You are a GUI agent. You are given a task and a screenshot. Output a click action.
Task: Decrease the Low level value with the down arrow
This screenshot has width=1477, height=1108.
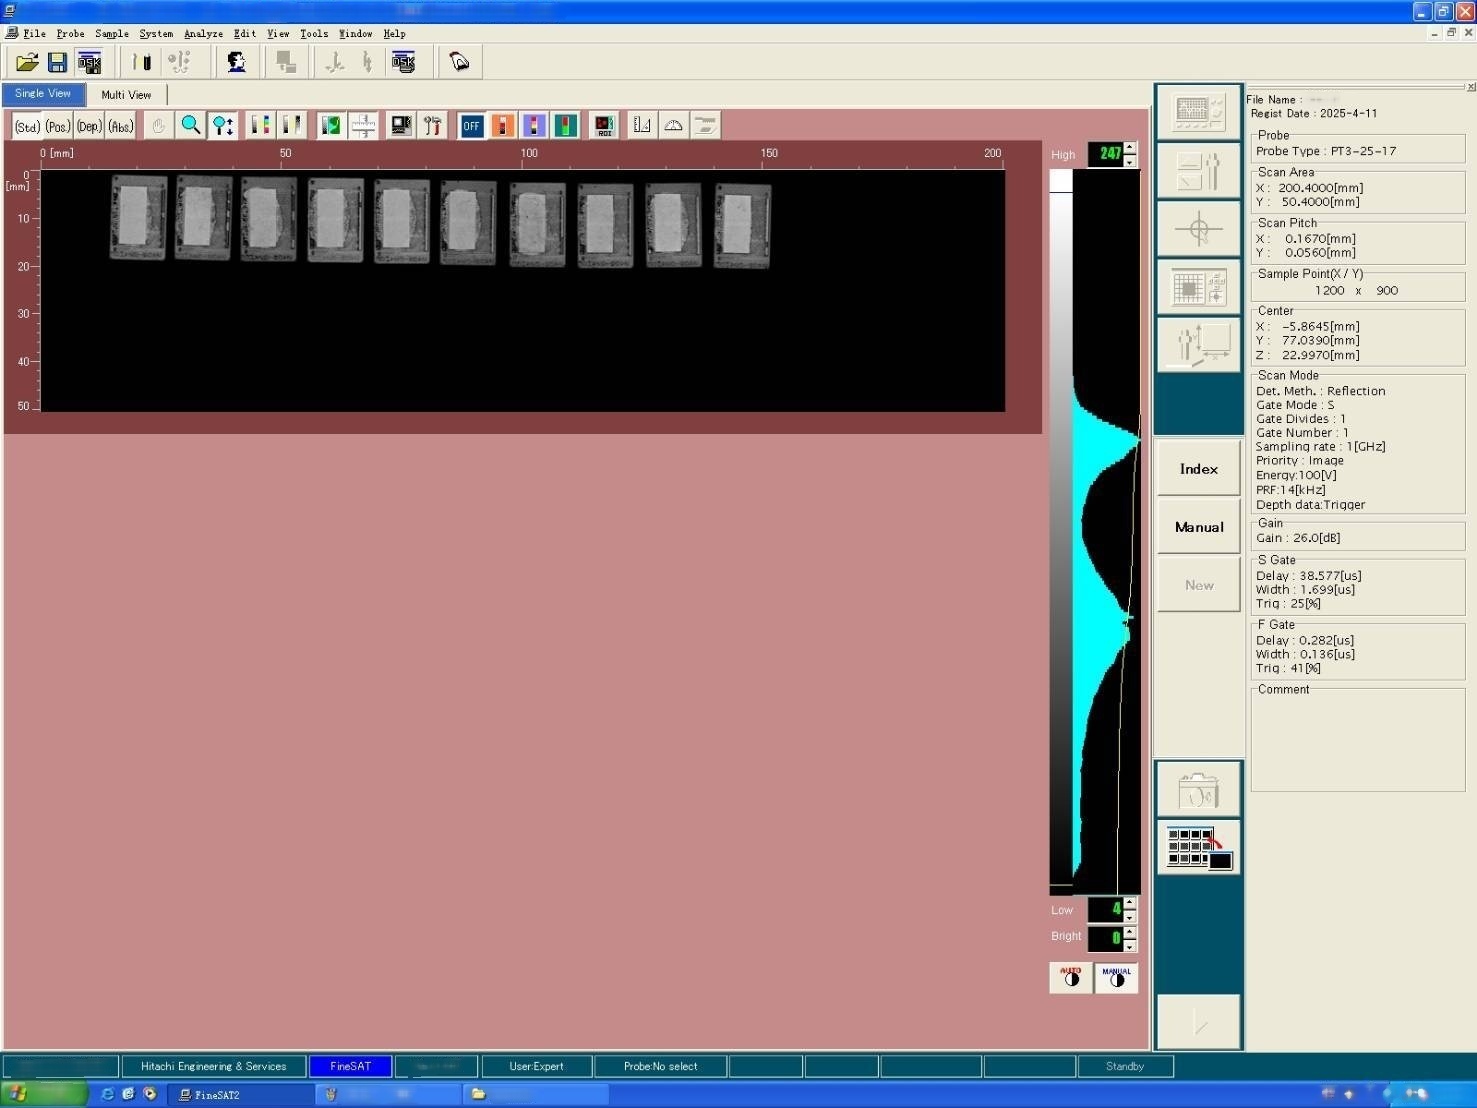pyautogui.click(x=1130, y=916)
